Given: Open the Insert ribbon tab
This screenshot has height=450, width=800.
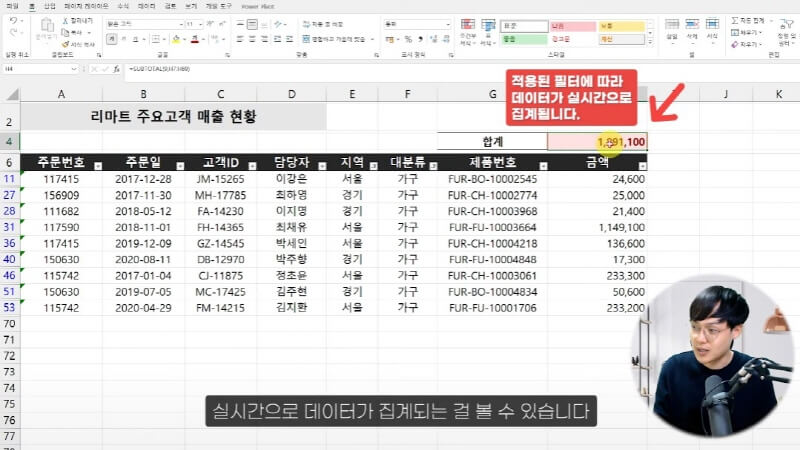Looking at the screenshot, I should 49,6.
